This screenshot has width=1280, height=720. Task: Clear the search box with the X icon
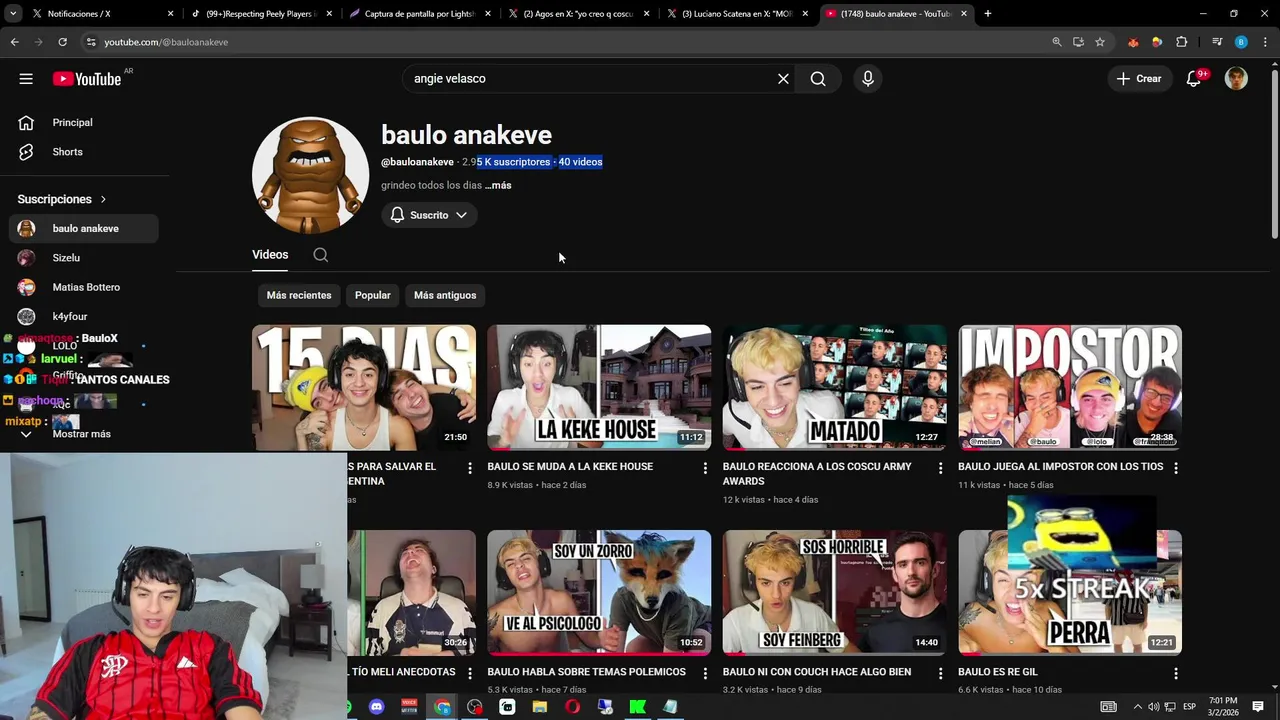click(x=783, y=79)
